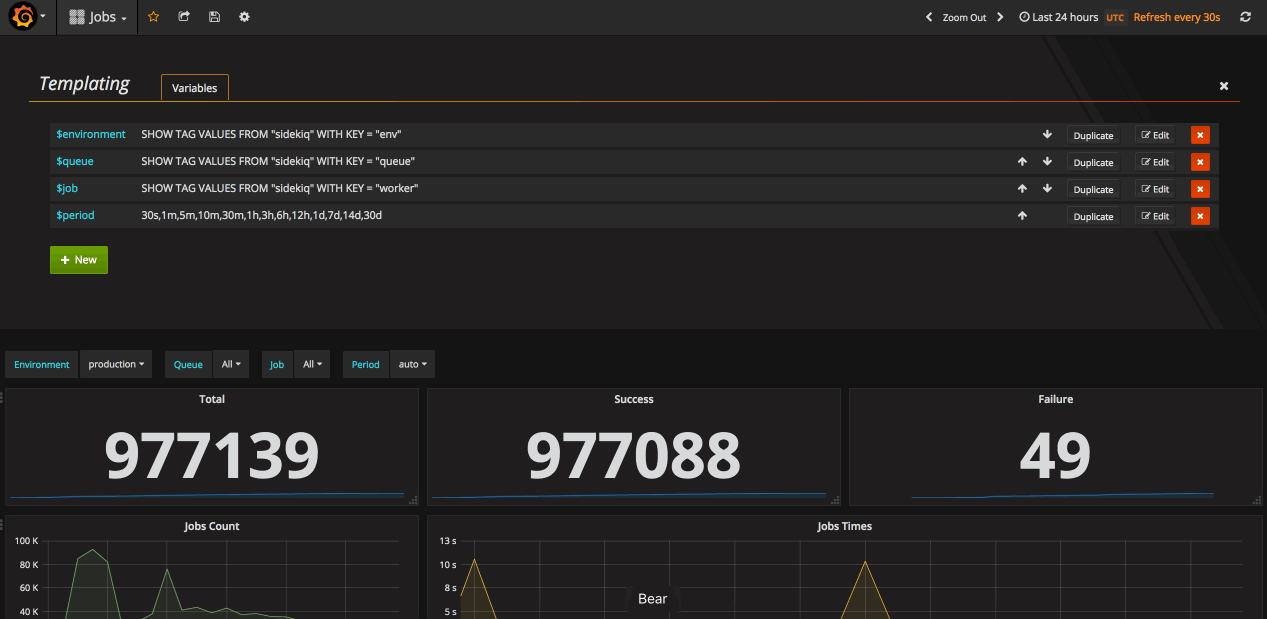Toggle Refresh every 30s setting
Viewport: 1267px width, 619px height.
(x=1176, y=17)
